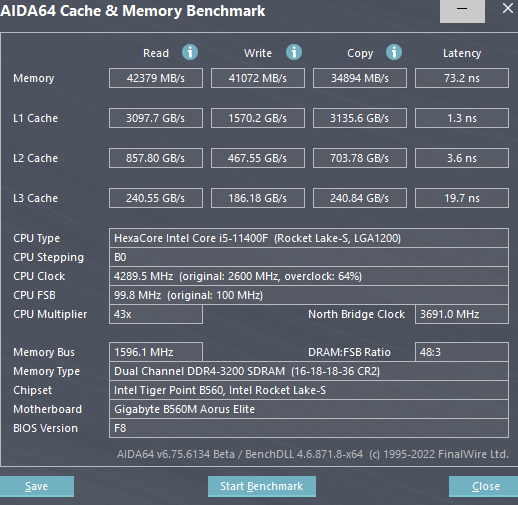Select L1 Cache read 3097.7 GB/s
This screenshot has height=505, width=518.
pos(156,118)
